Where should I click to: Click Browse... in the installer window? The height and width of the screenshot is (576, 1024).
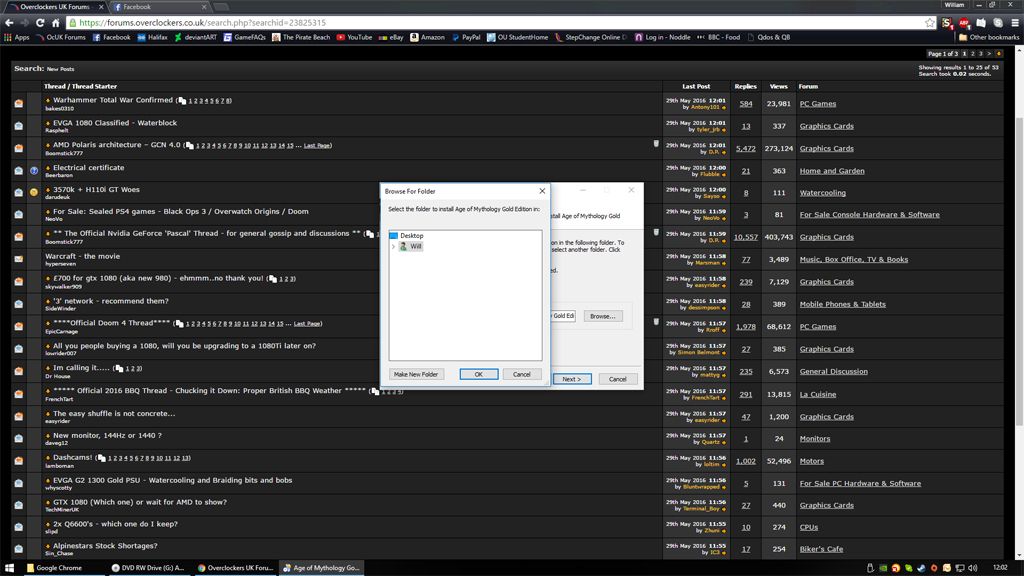pos(602,316)
